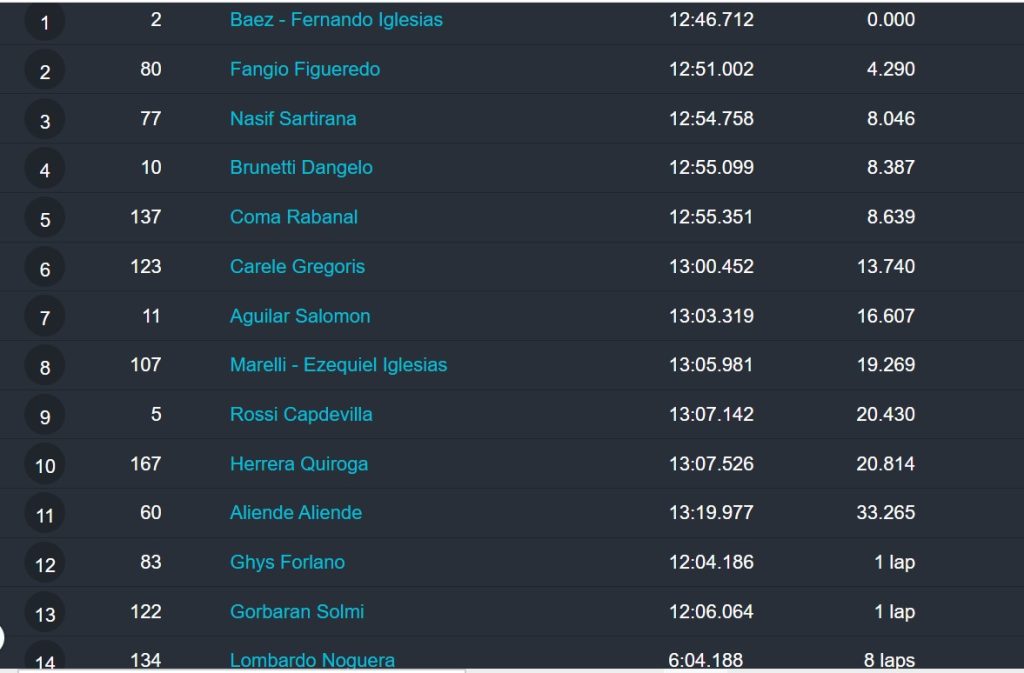The height and width of the screenshot is (673, 1024).
Task: Click the 33.265 gap value cell
Action: pyautogui.click(x=886, y=513)
